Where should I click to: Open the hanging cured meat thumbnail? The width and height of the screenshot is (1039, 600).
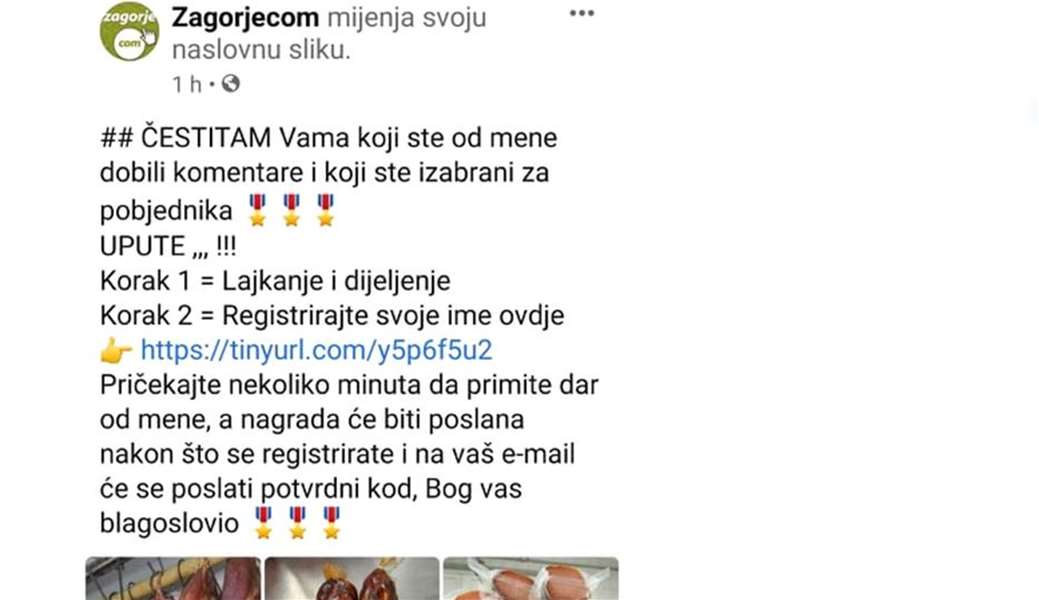[173, 579]
